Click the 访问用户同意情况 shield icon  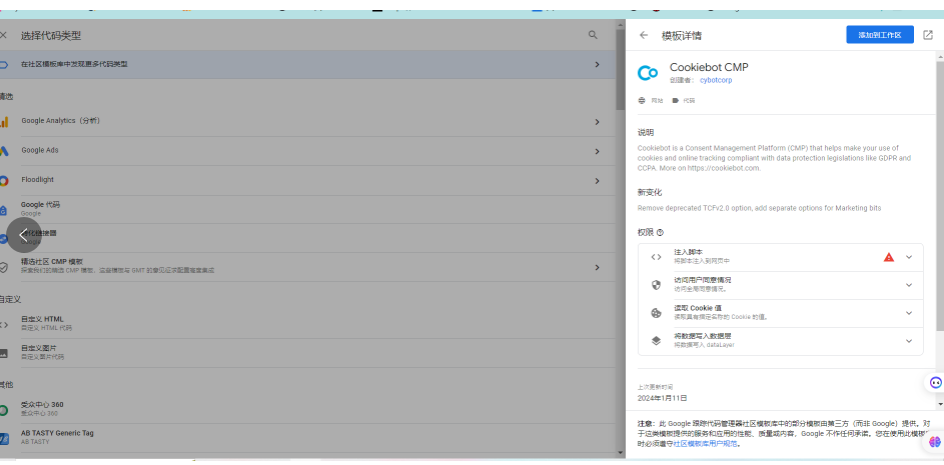click(x=656, y=285)
